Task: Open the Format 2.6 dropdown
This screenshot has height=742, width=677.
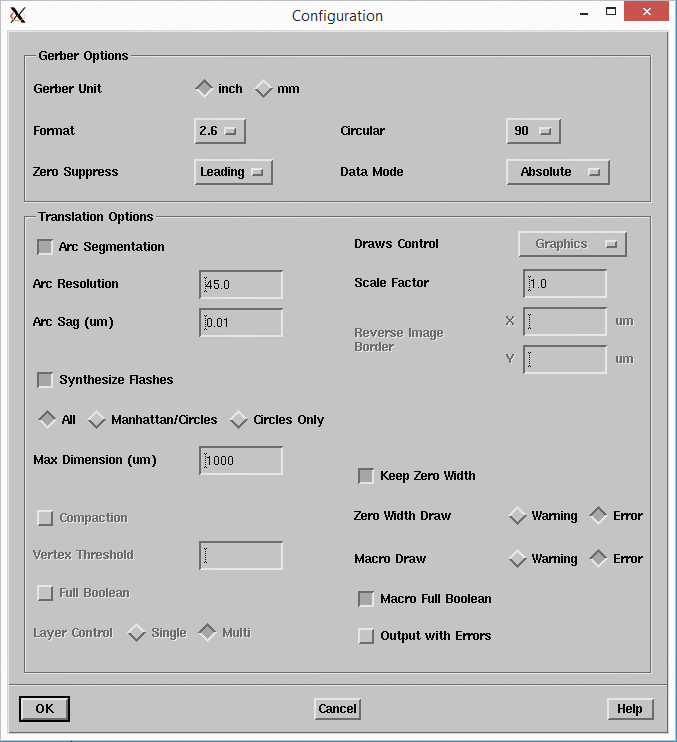Action: pos(220,131)
